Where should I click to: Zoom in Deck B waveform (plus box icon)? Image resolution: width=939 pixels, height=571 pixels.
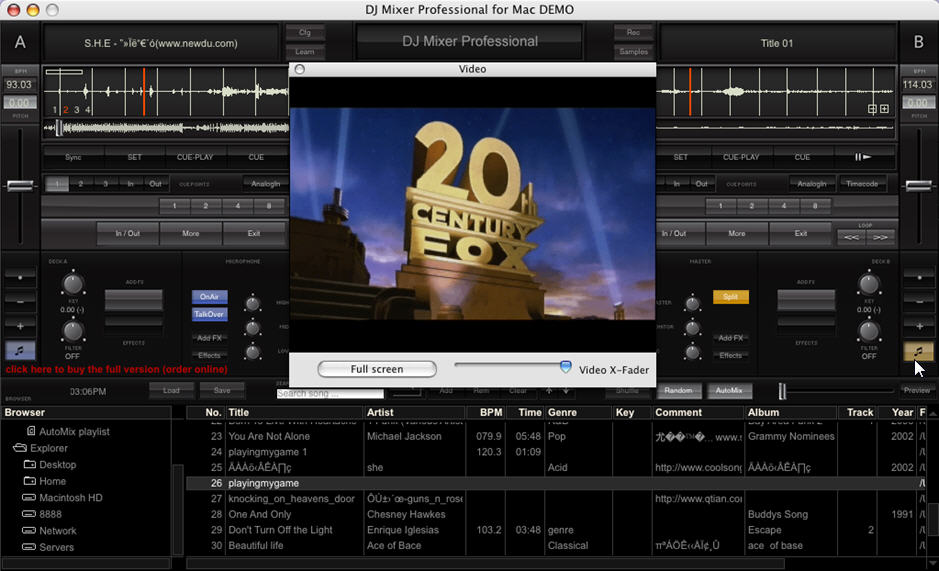pos(884,108)
